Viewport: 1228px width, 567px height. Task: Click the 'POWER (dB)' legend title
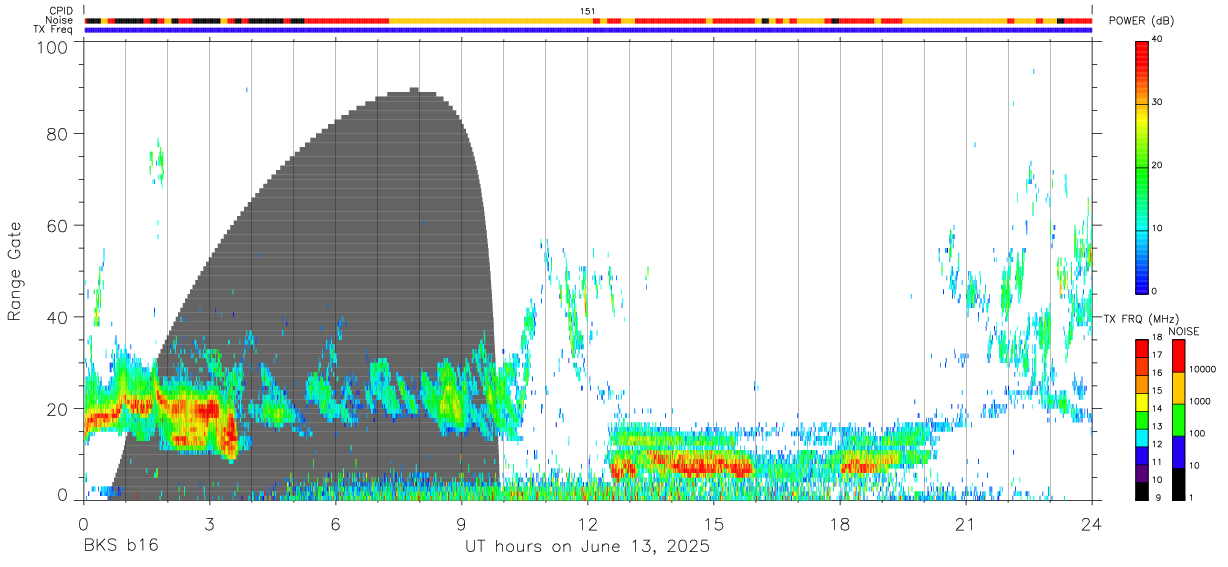pyautogui.click(x=1142, y=22)
